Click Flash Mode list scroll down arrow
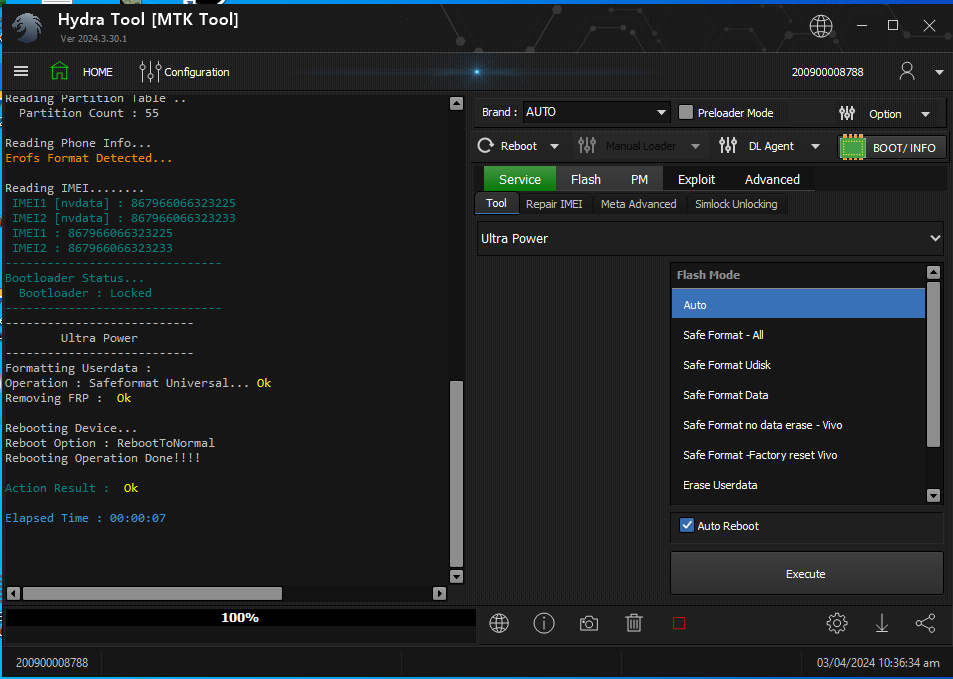The image size is (953, 679). tap(934, 495)
